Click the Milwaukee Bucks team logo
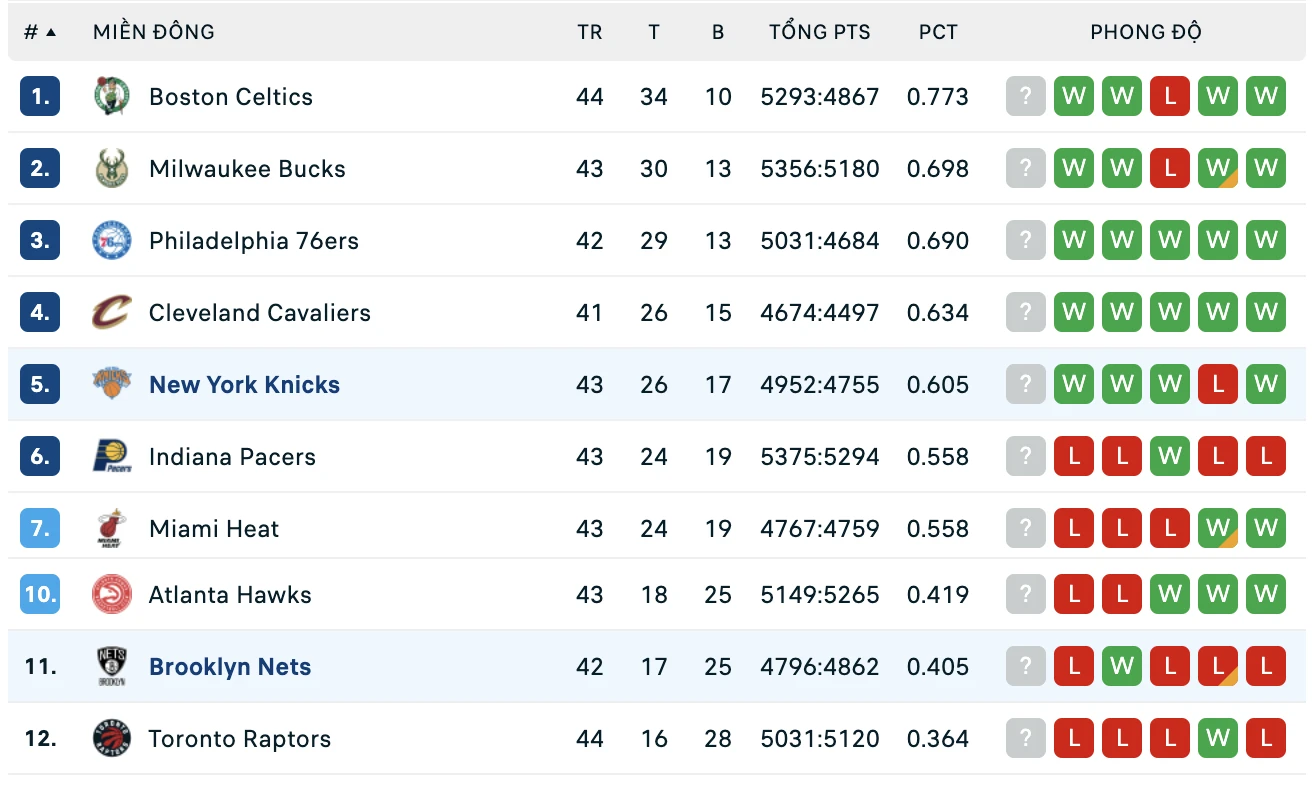 [112, 169]
